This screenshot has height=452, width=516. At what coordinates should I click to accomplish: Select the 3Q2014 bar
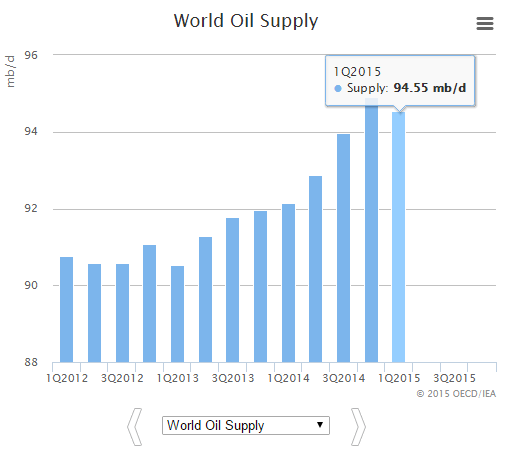343,248
